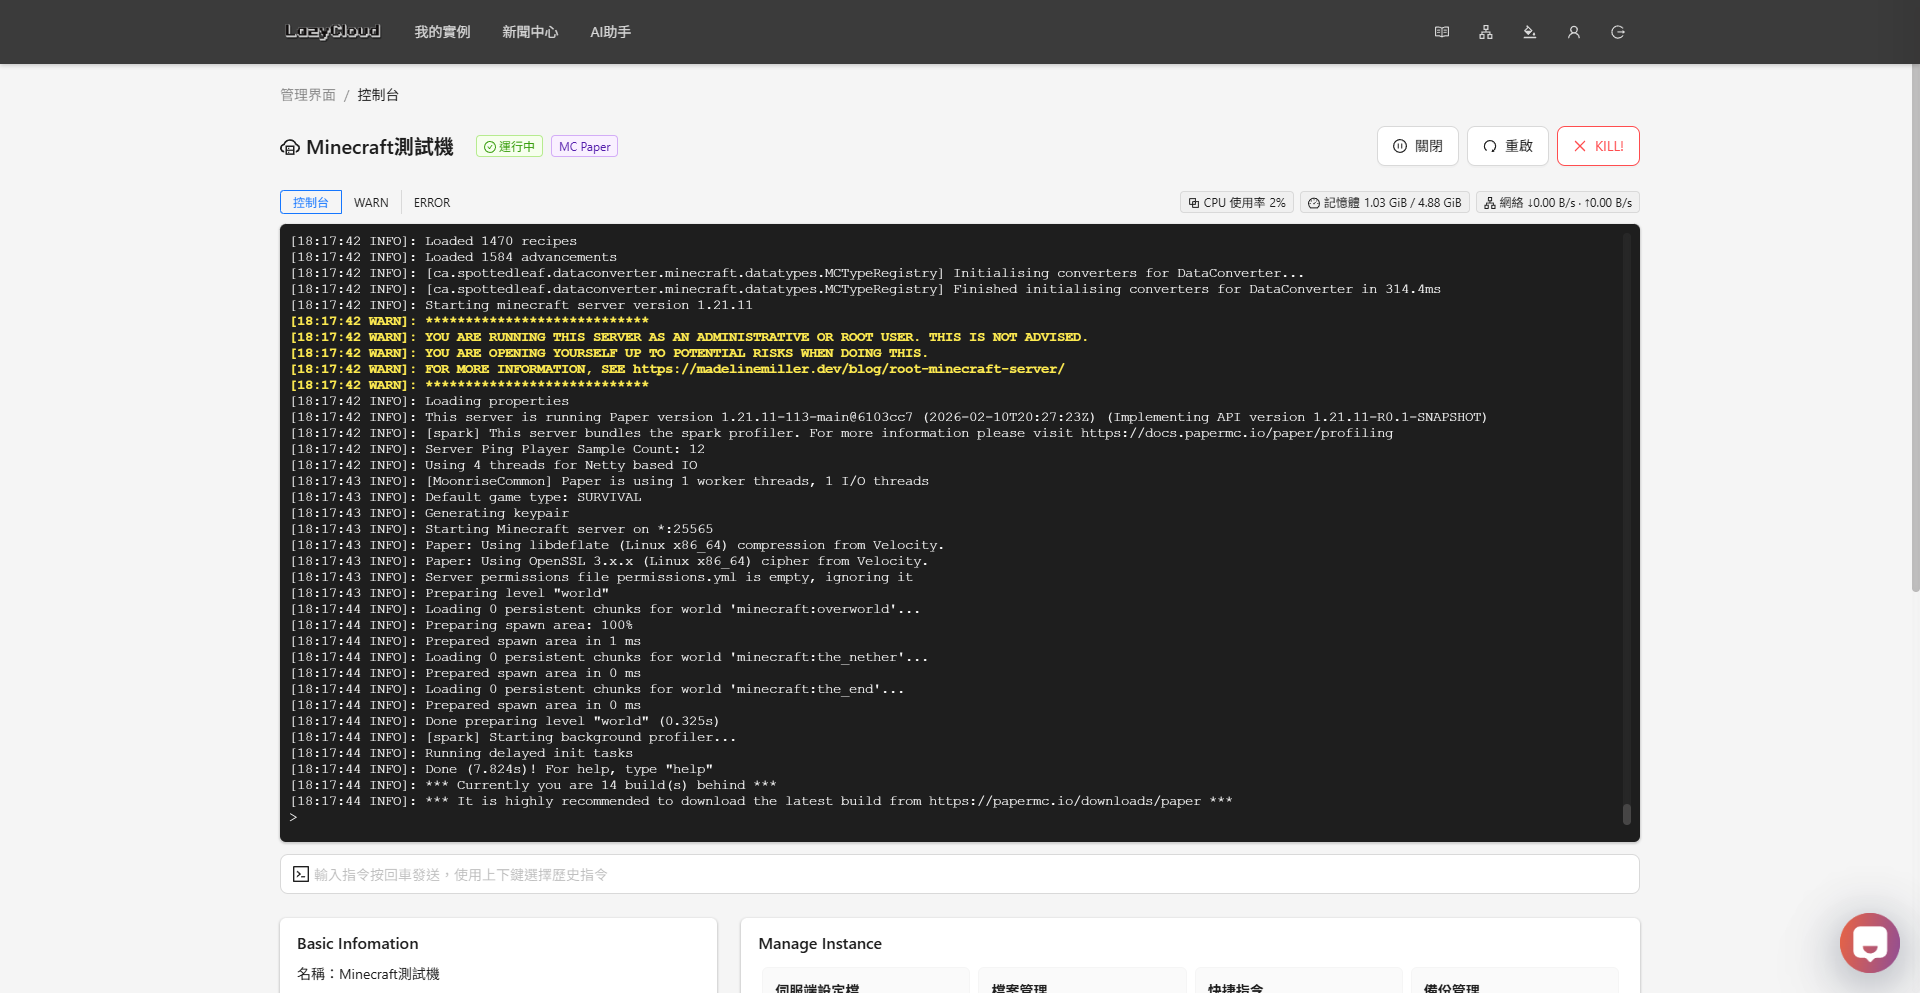The height and width of the screenshot is (993, 1920).
Task: Select the 控制台 log tab
Action: tap(310, 202)
